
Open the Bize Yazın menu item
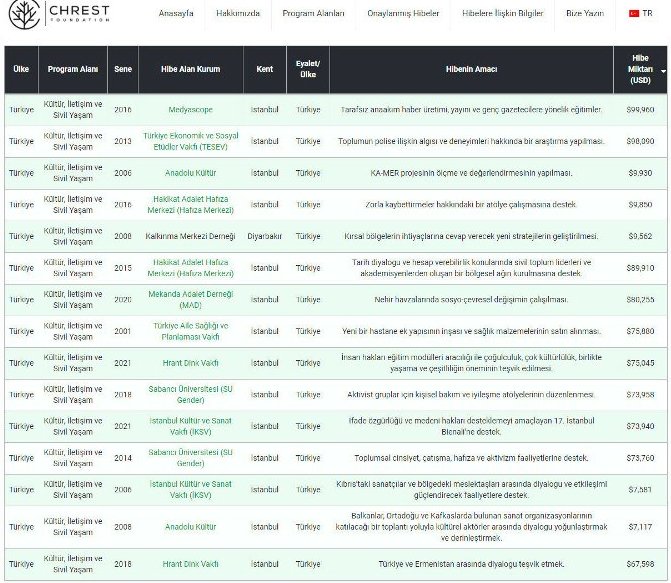tap(585, 13)
